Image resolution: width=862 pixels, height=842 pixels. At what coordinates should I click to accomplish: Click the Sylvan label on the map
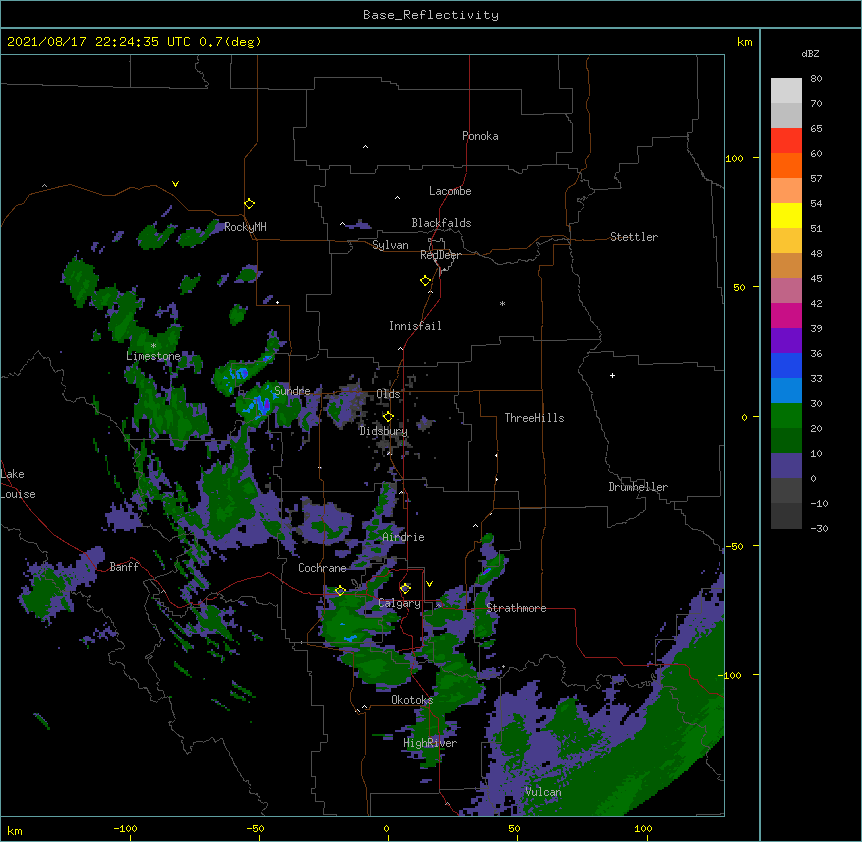point(390,245)
